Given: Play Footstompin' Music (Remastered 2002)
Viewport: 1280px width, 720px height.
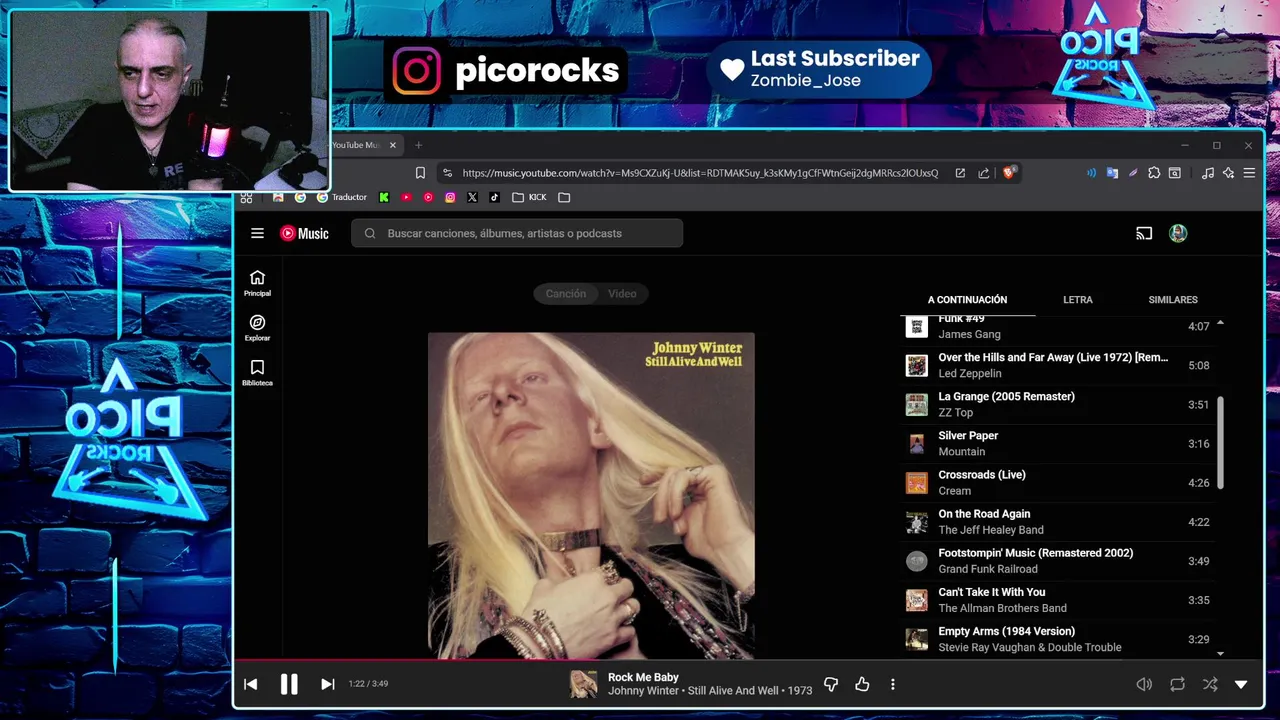Looking at the screenshot, I should (1058, 560).
